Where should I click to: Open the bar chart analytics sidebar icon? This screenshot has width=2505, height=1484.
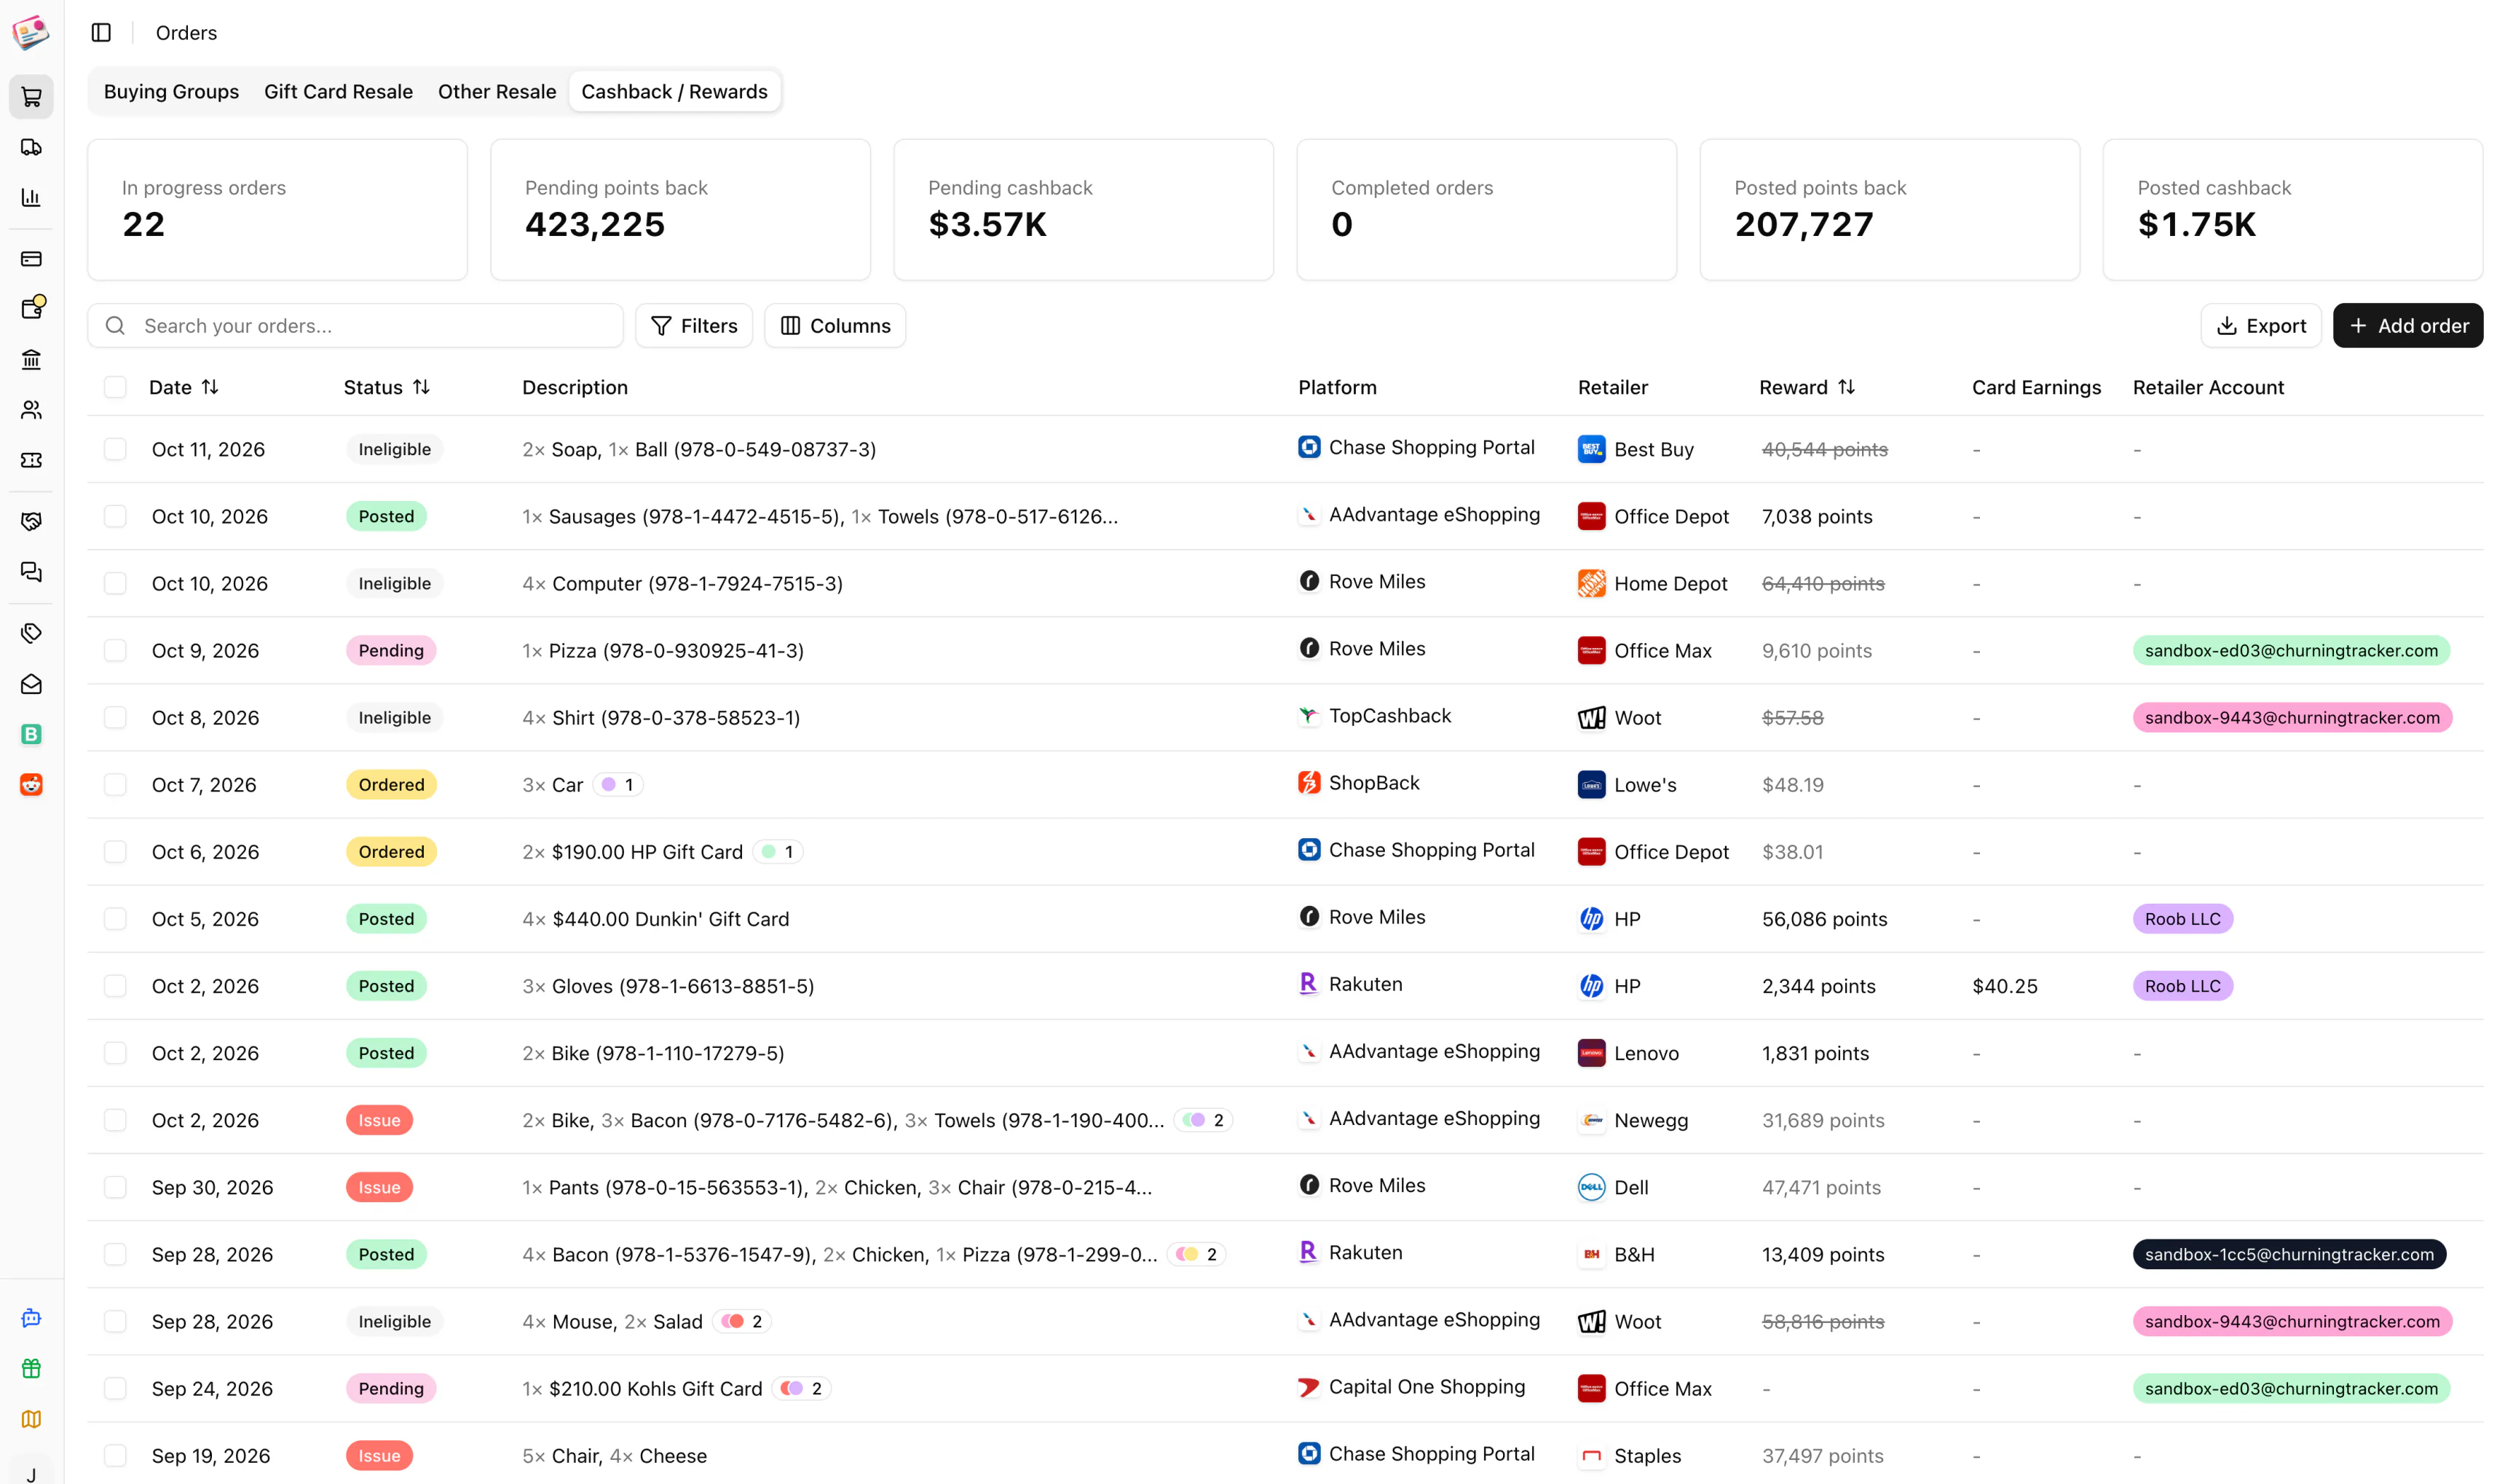[x=31, y=197]
